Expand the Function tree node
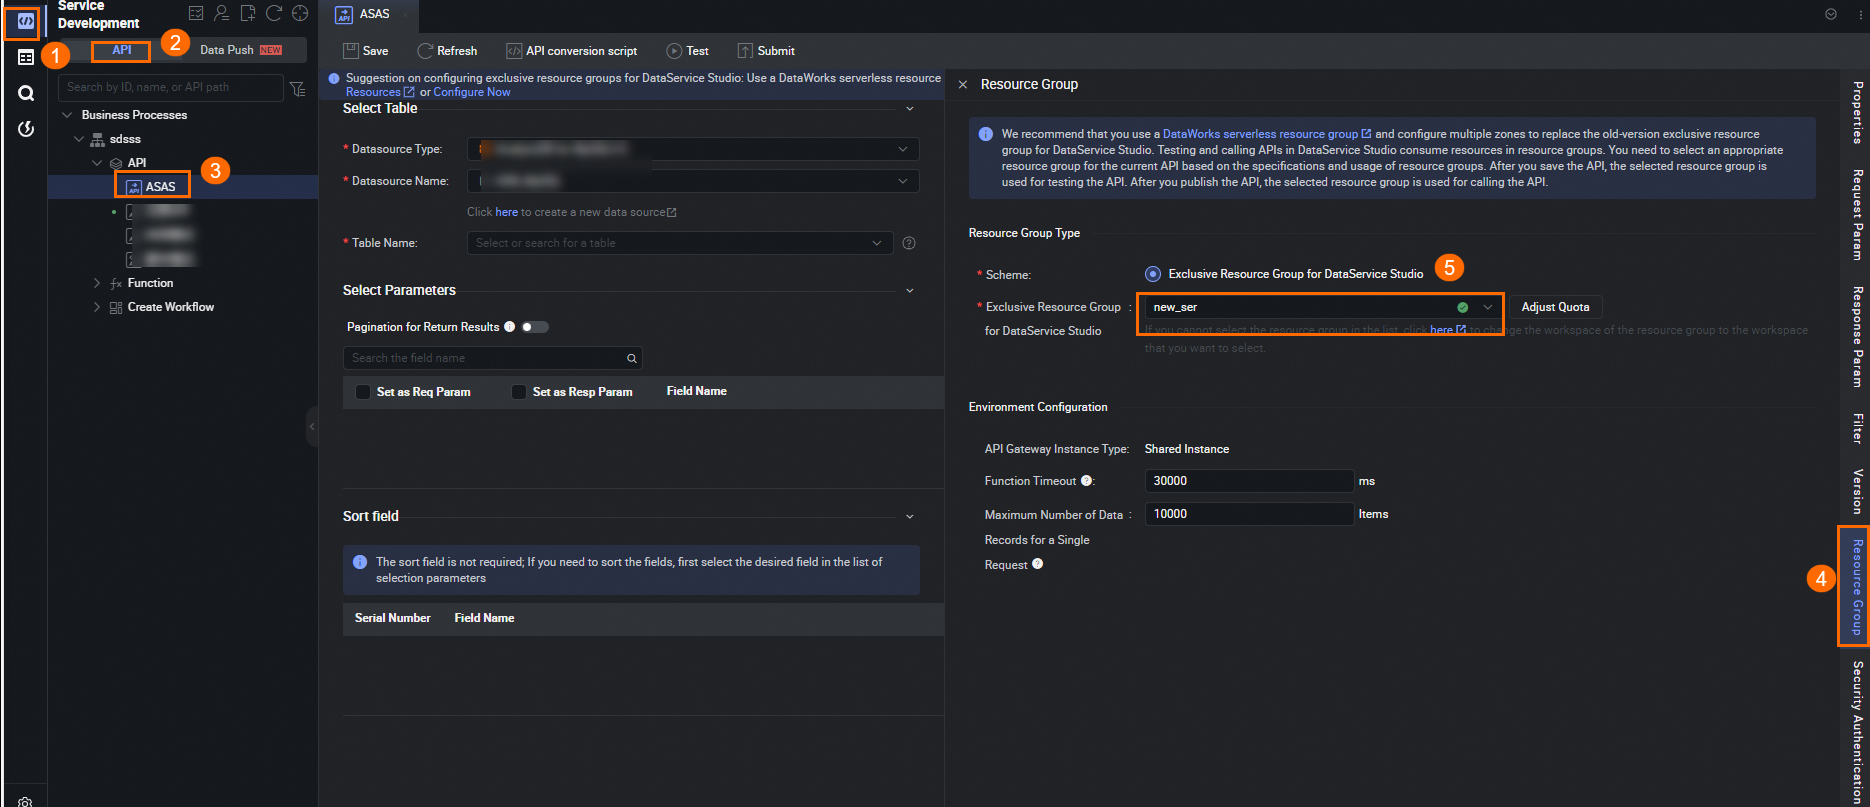 (97, 283)
